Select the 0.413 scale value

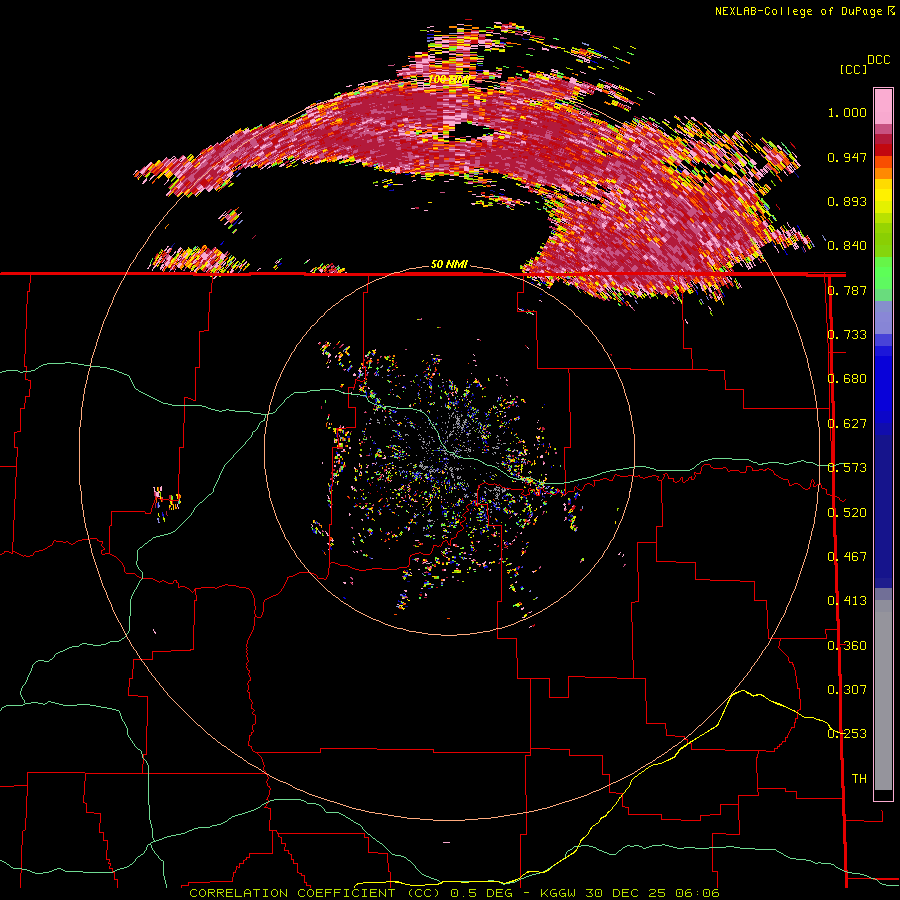(x=847, y=601)
